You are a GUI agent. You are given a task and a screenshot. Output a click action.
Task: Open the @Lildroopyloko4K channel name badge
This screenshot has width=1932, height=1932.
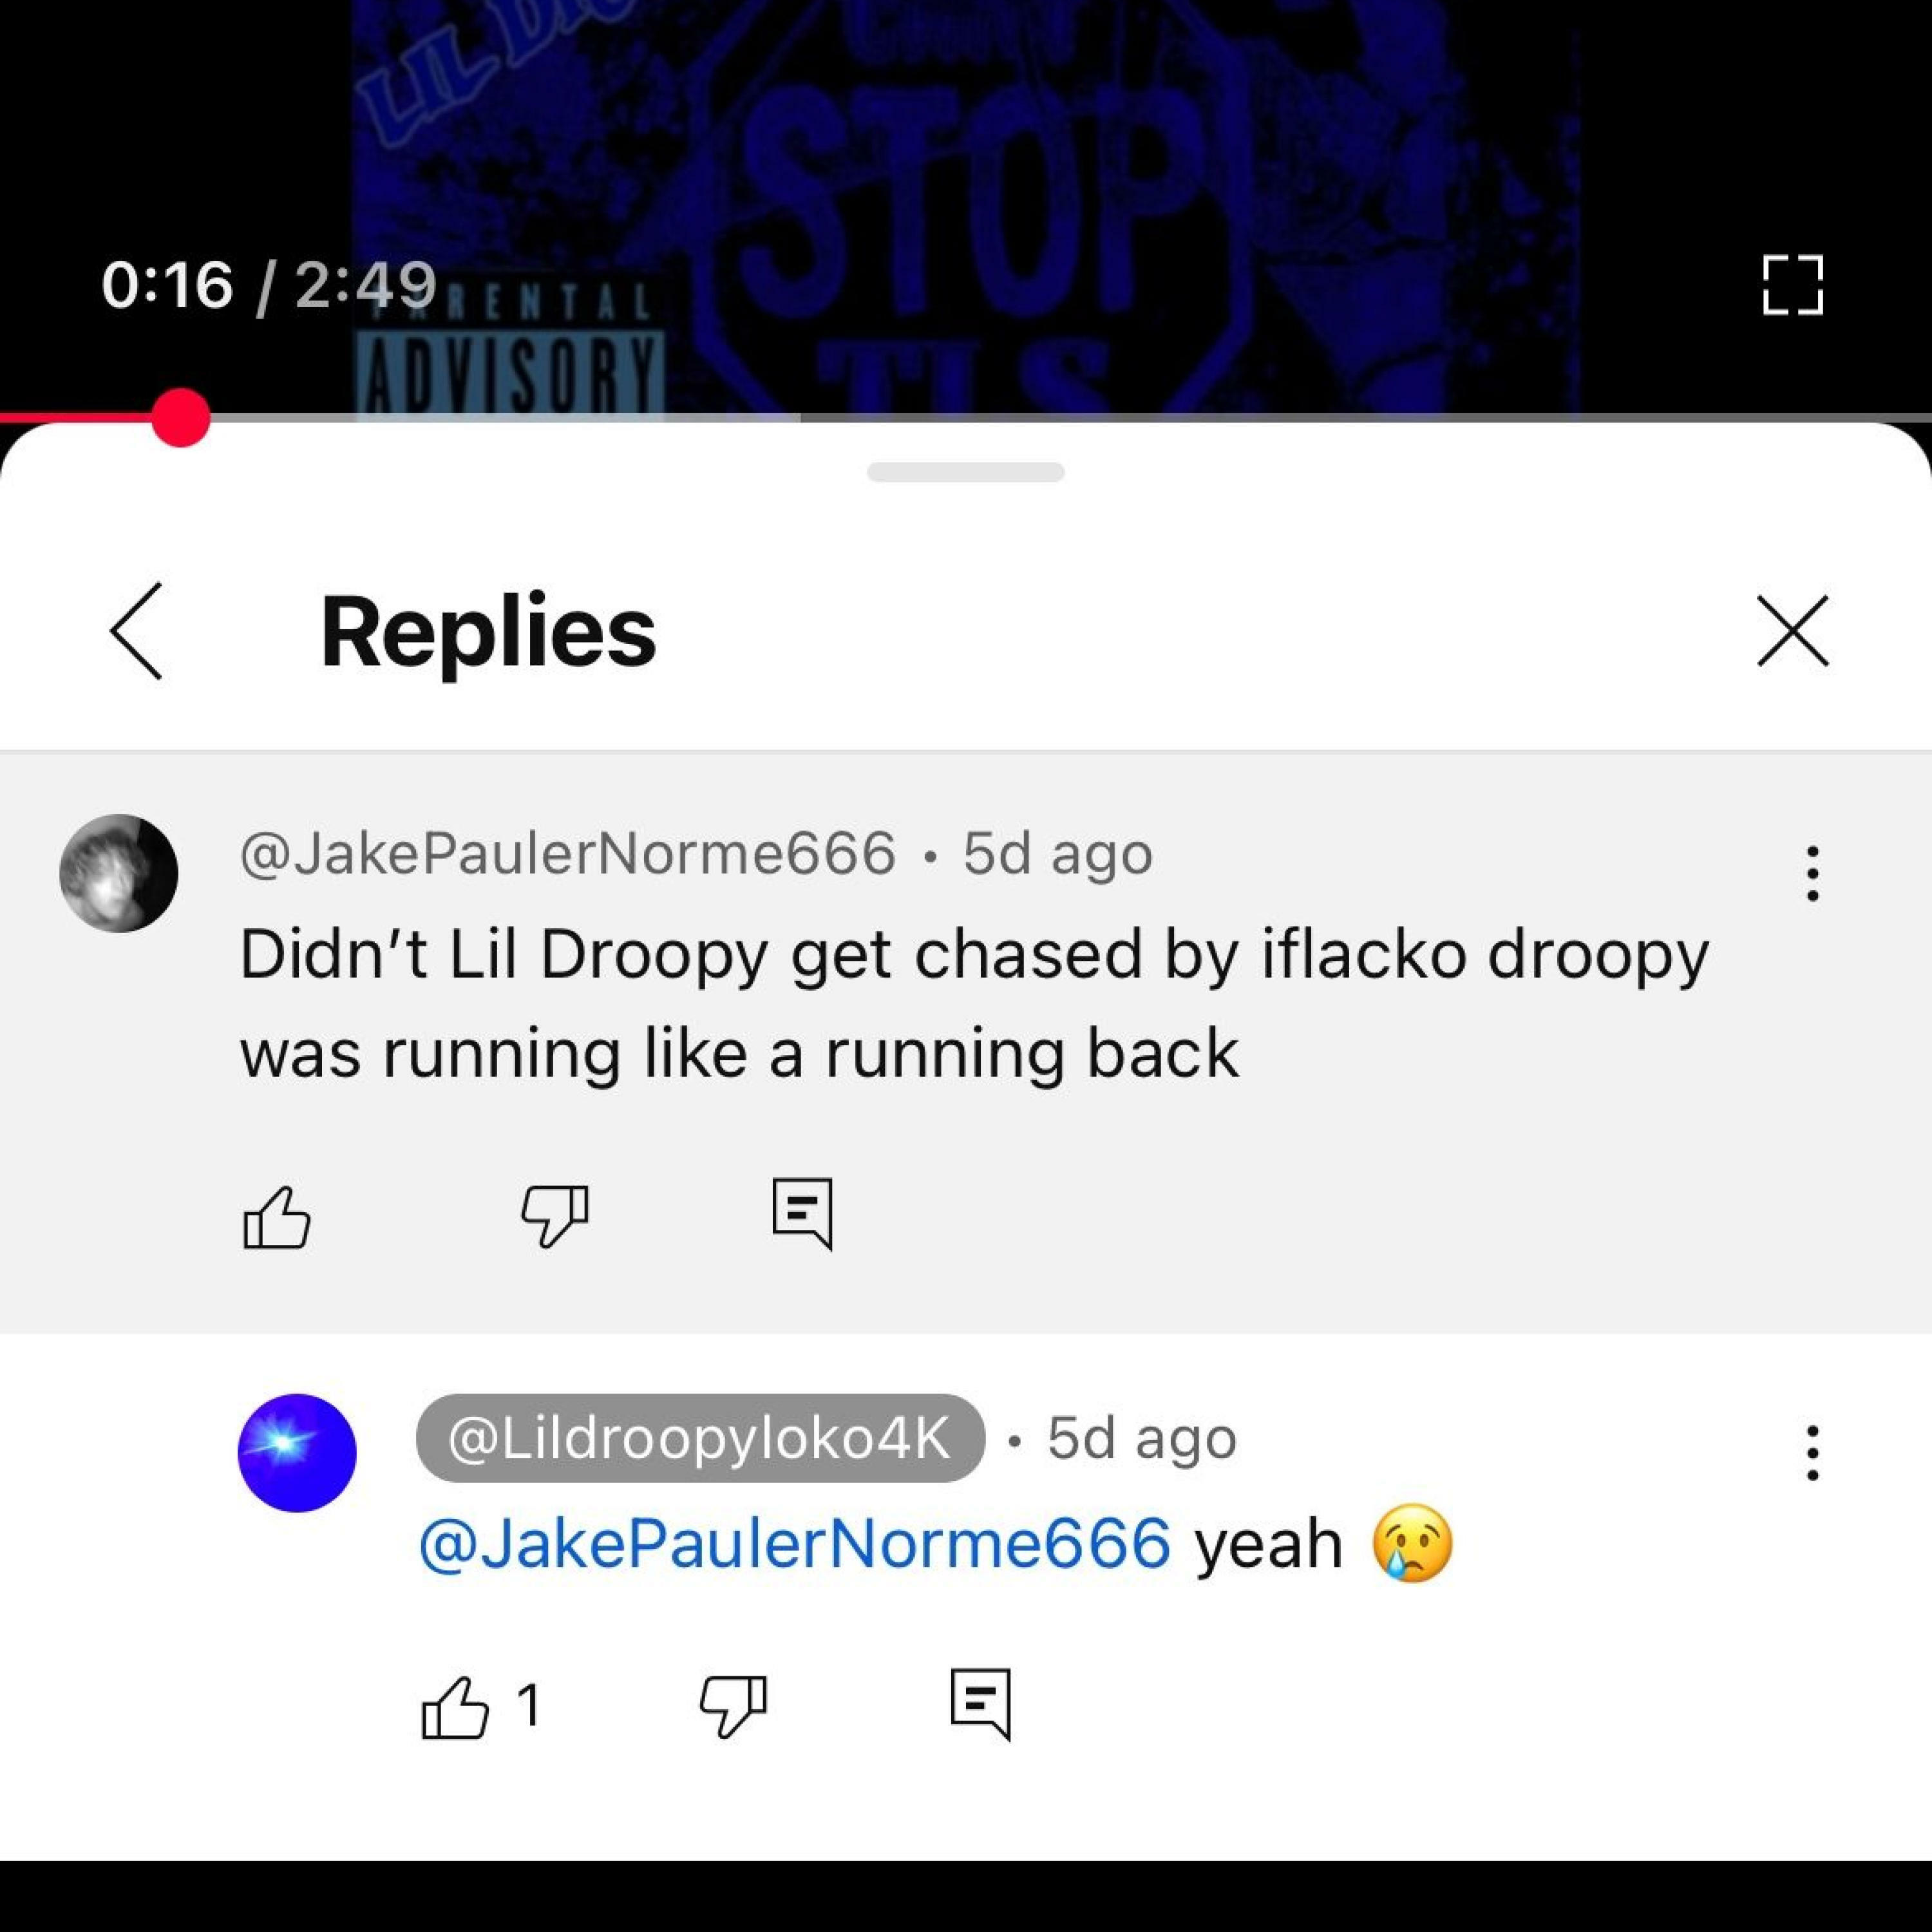coord(700,1438)
